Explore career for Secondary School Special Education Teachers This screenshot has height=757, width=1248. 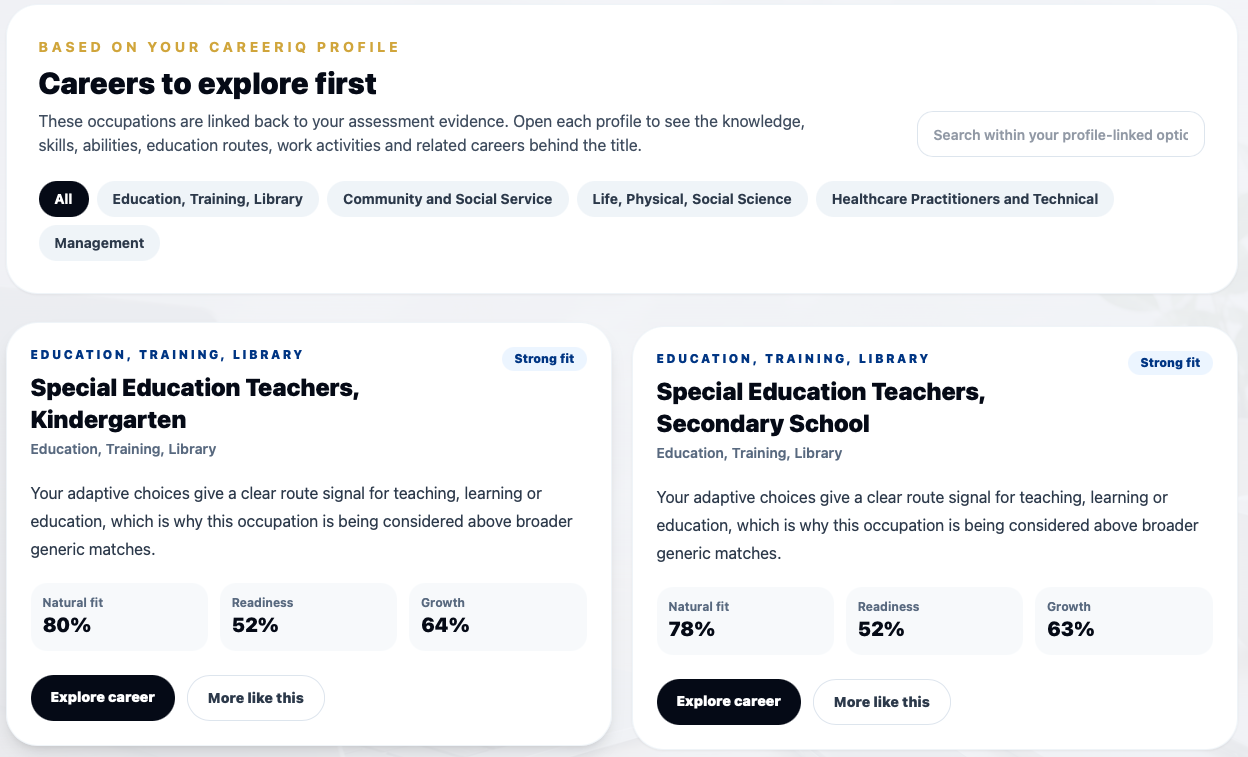coord(729,702)
